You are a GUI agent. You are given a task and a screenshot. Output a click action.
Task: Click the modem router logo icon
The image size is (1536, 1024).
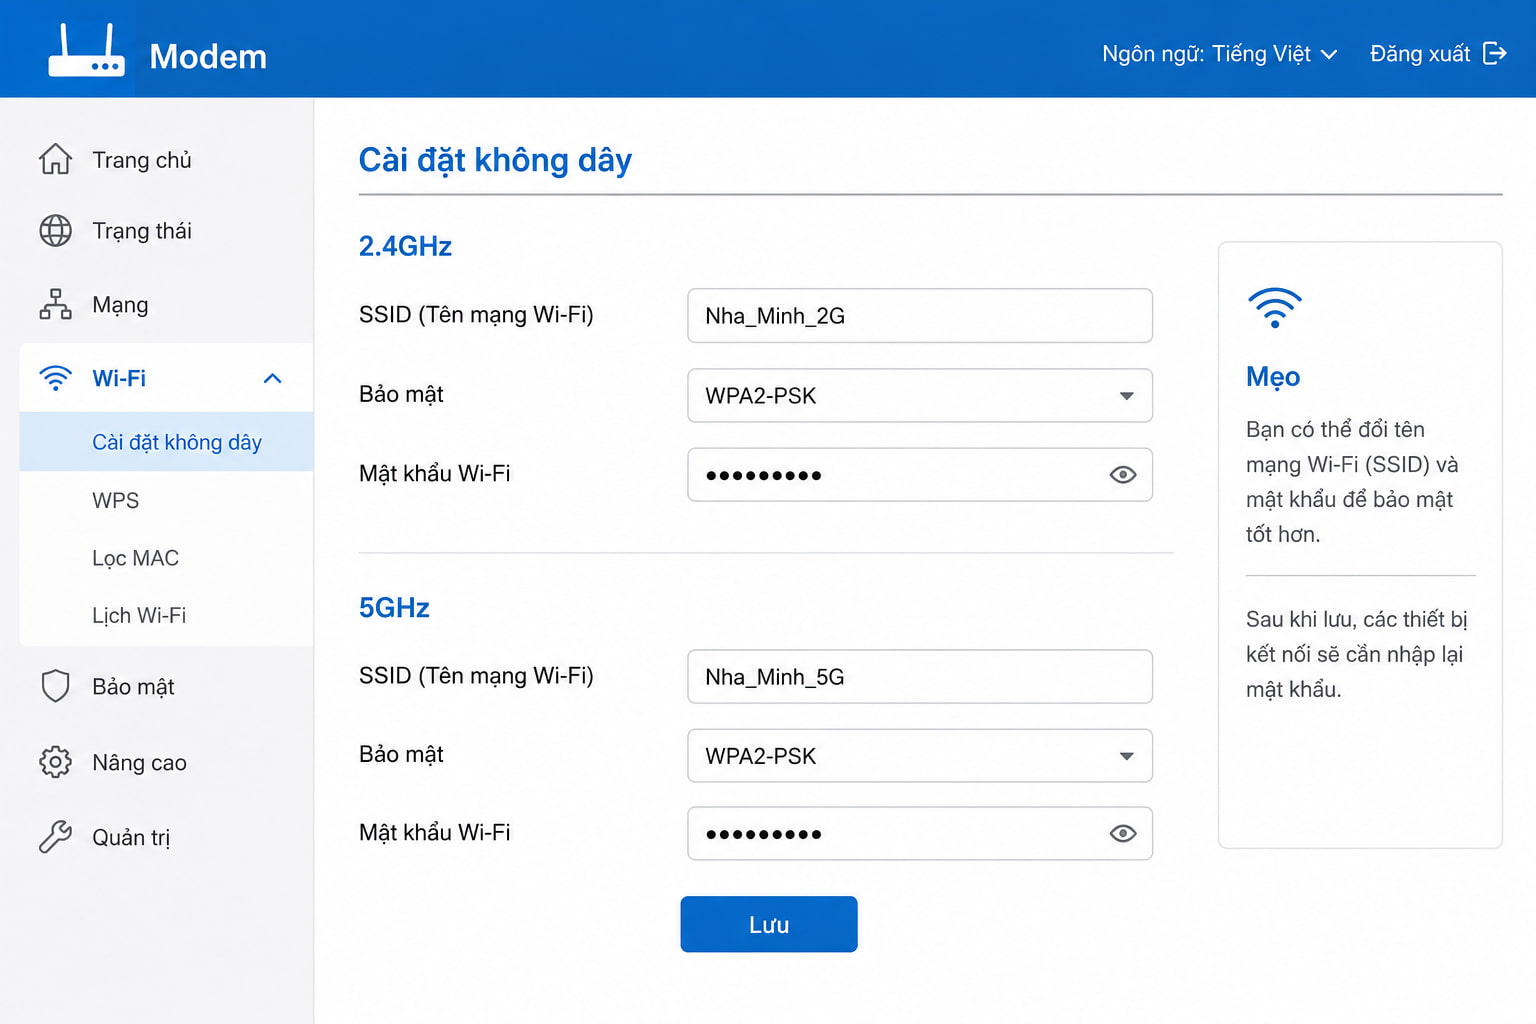(87, 50)
